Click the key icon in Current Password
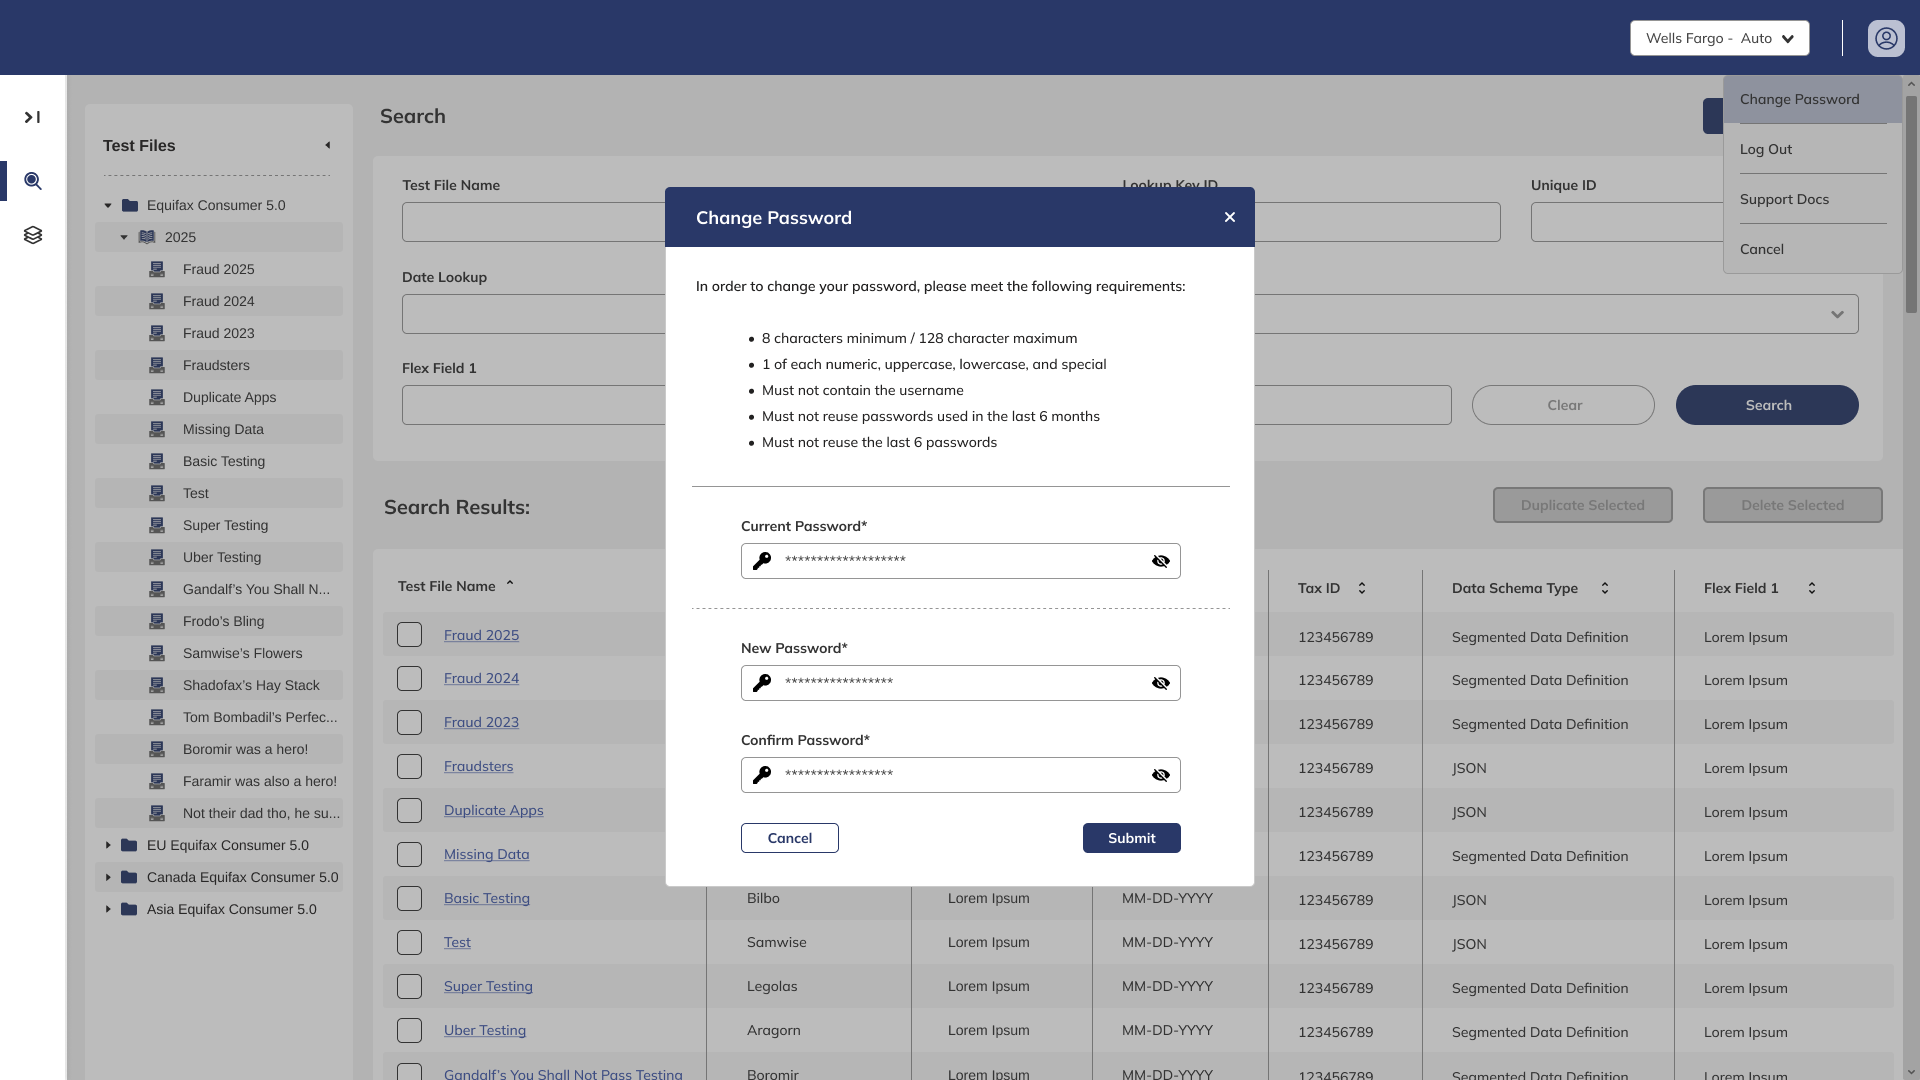 [762, 561]
